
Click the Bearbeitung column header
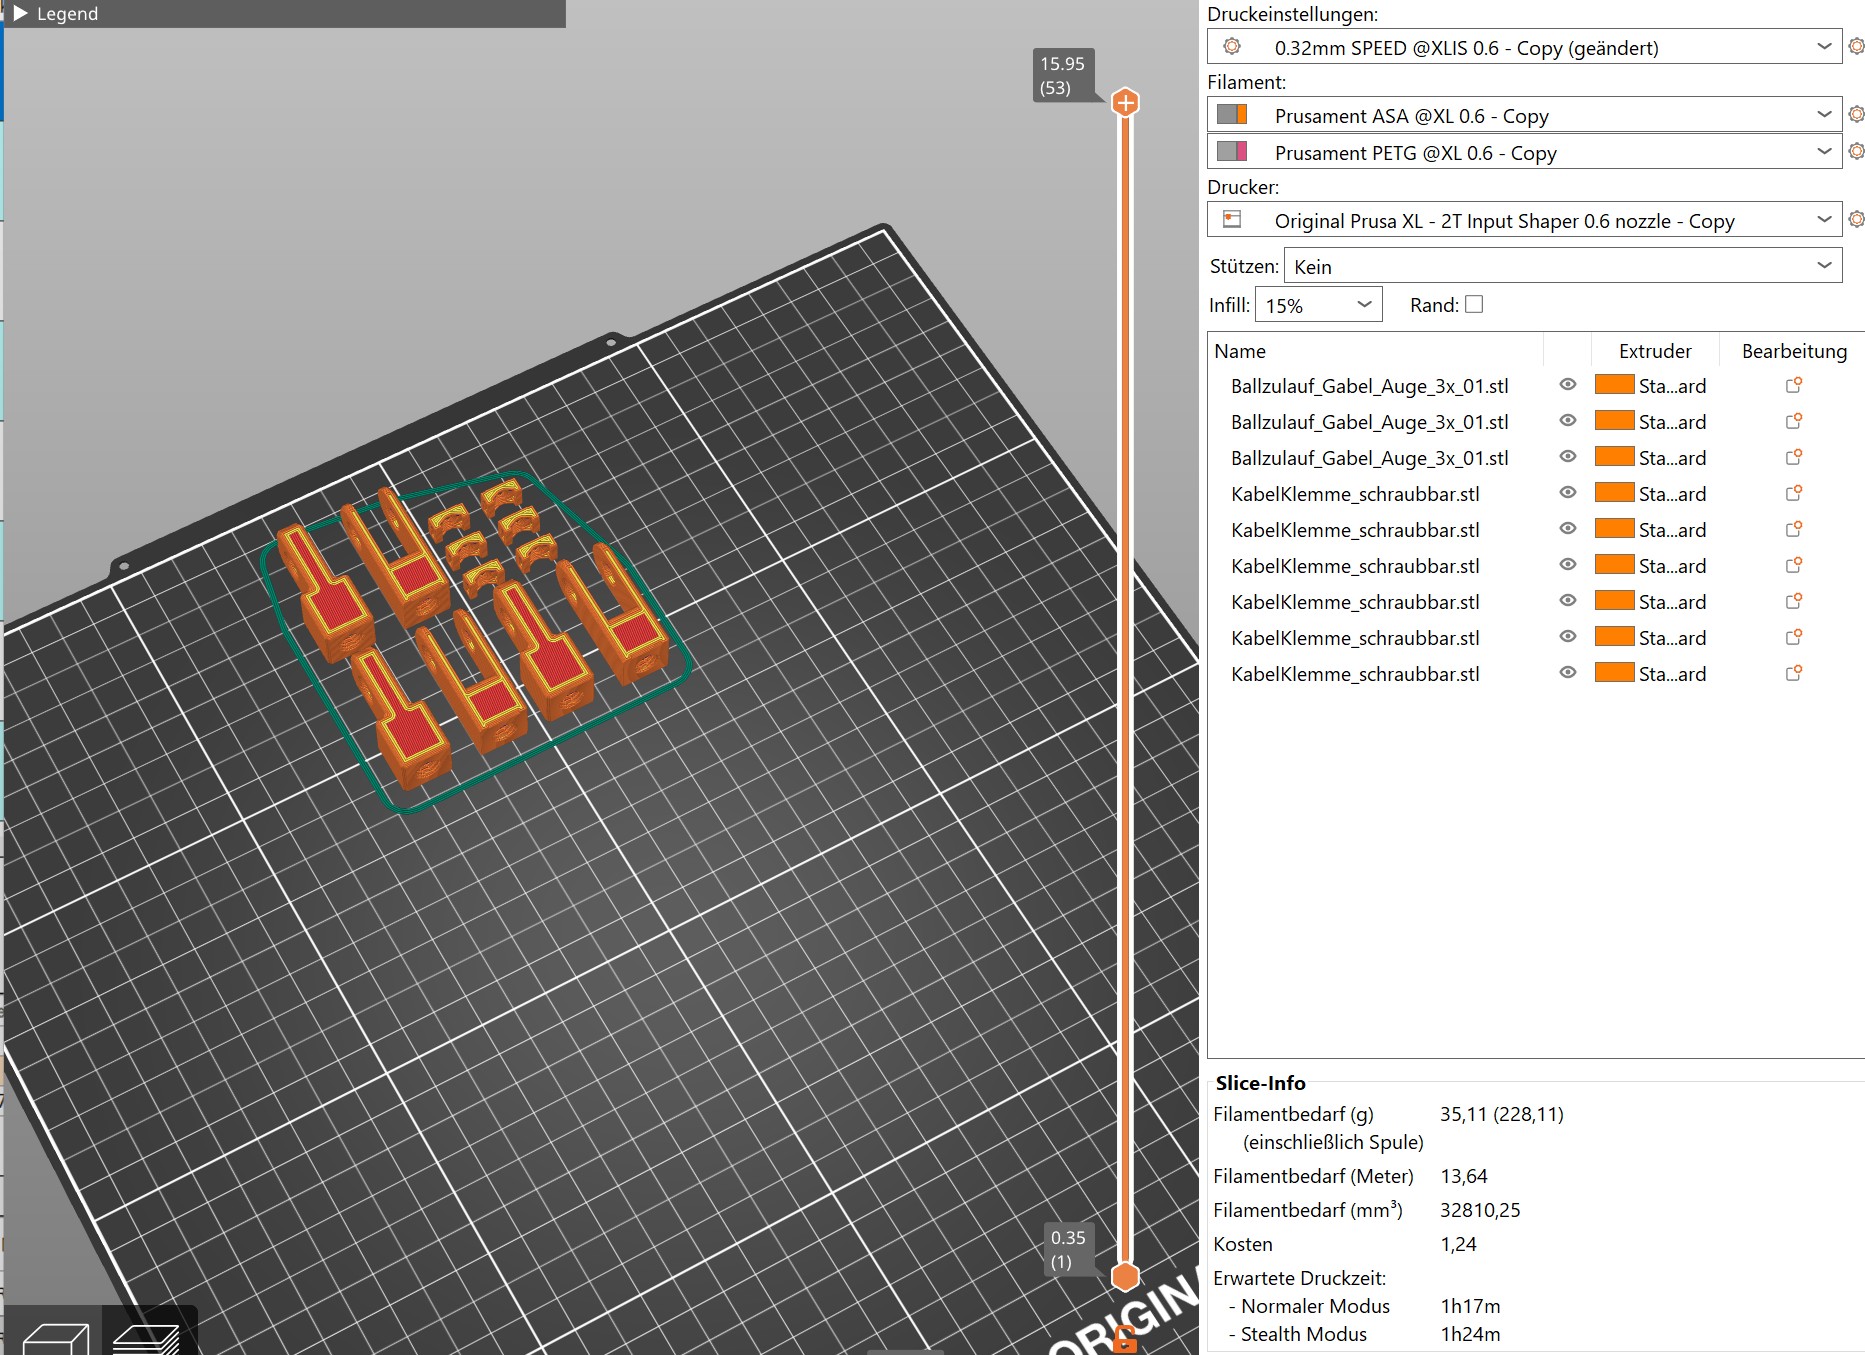coord(1794,351)
